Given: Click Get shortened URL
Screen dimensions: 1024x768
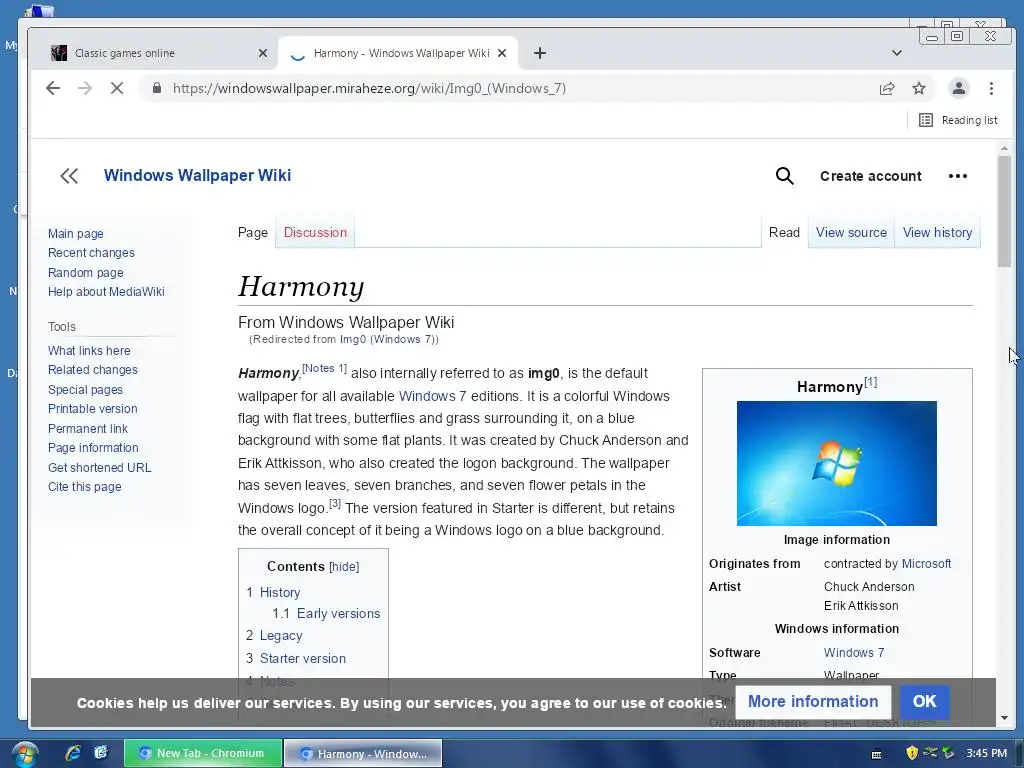Looking at the screenshot, I should coord(99,468).
